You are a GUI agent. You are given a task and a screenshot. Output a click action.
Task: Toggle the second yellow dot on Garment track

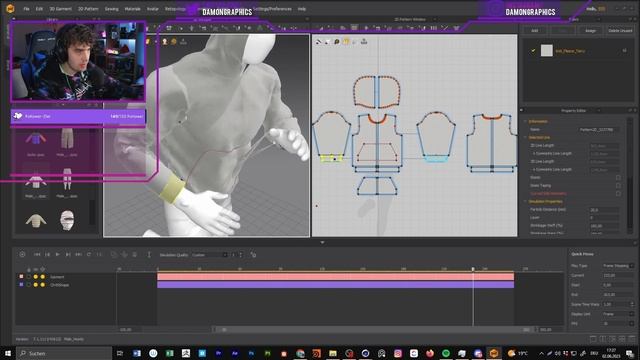[x=42, y=277]
